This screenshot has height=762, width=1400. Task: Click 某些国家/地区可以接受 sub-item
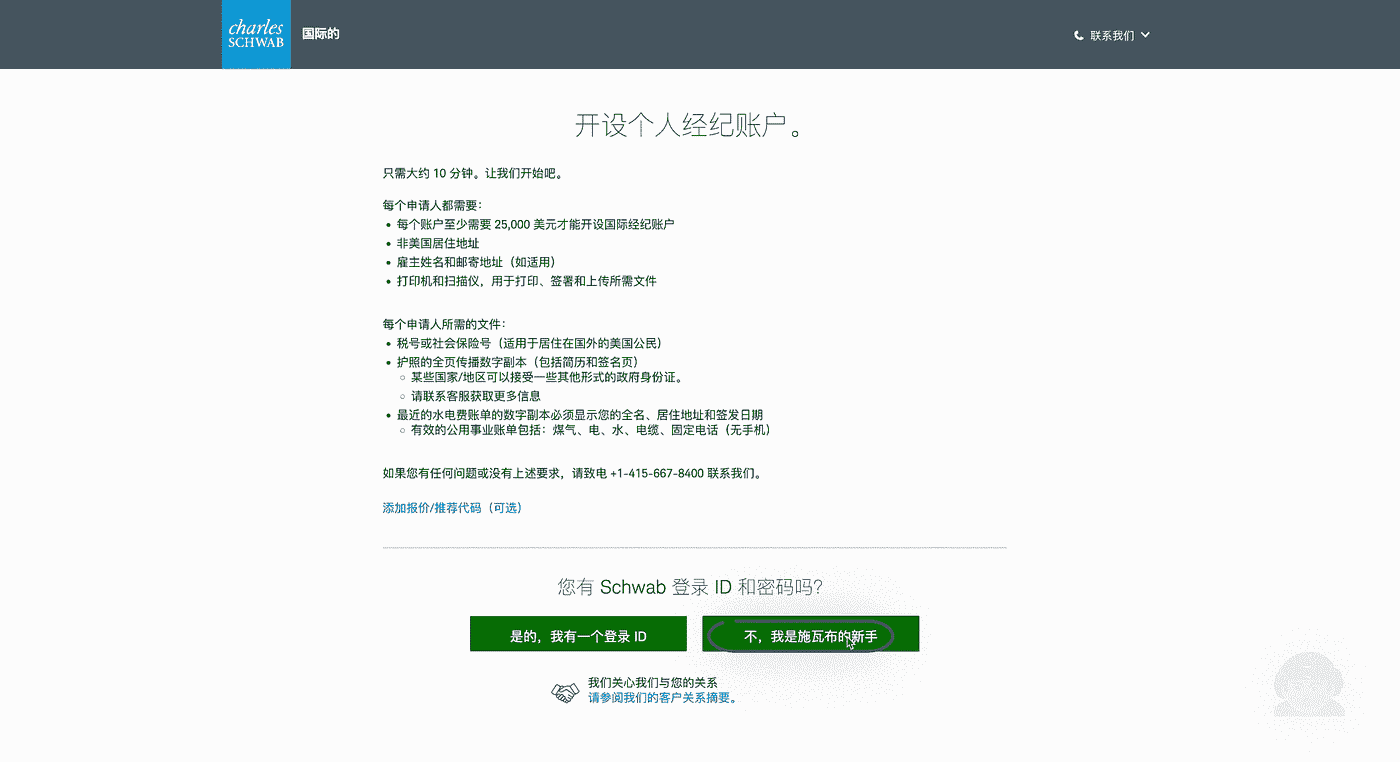tap(547, 377)
